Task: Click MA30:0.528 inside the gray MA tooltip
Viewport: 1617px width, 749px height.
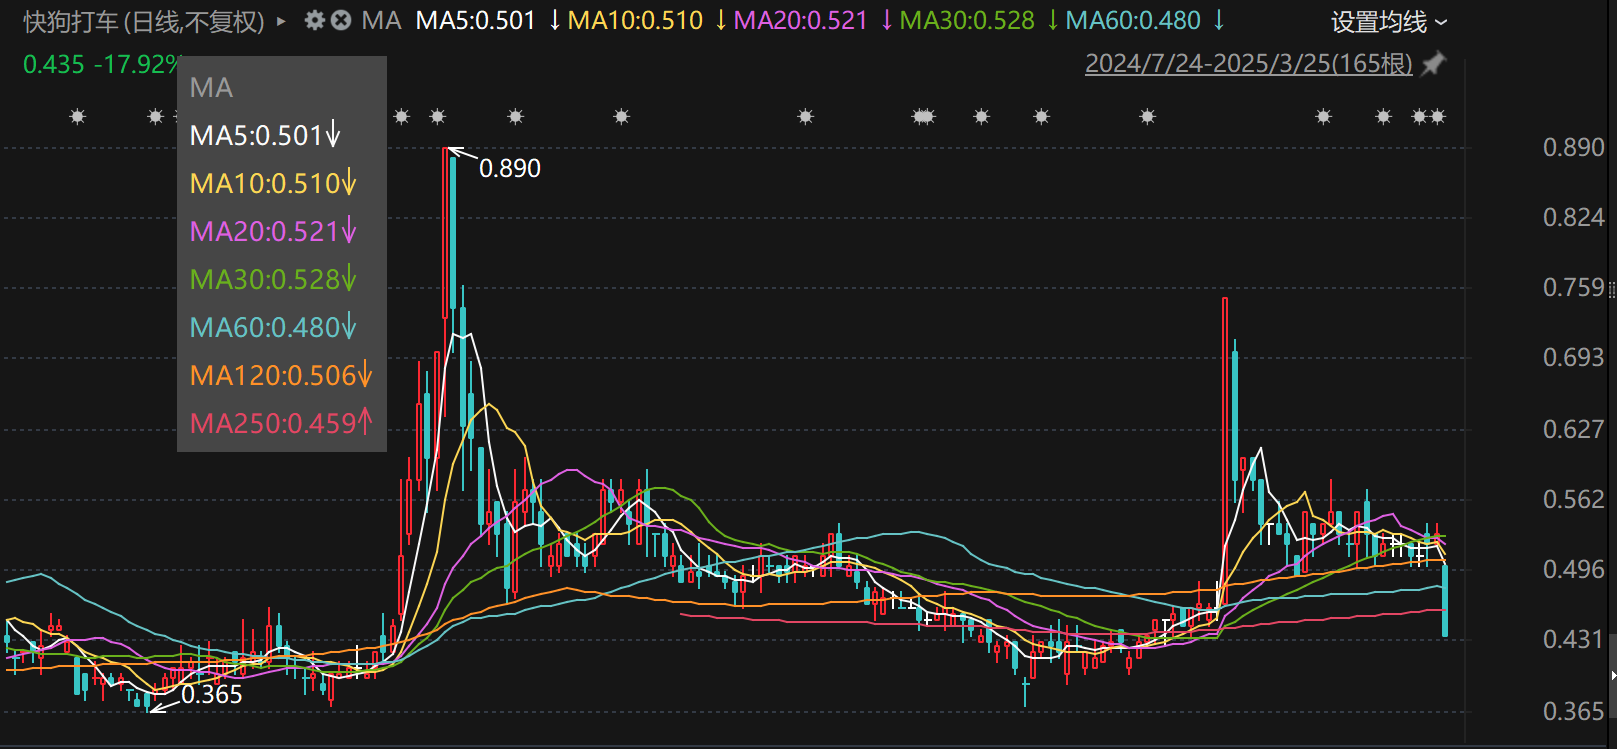Action: click(x=273, y=279)
